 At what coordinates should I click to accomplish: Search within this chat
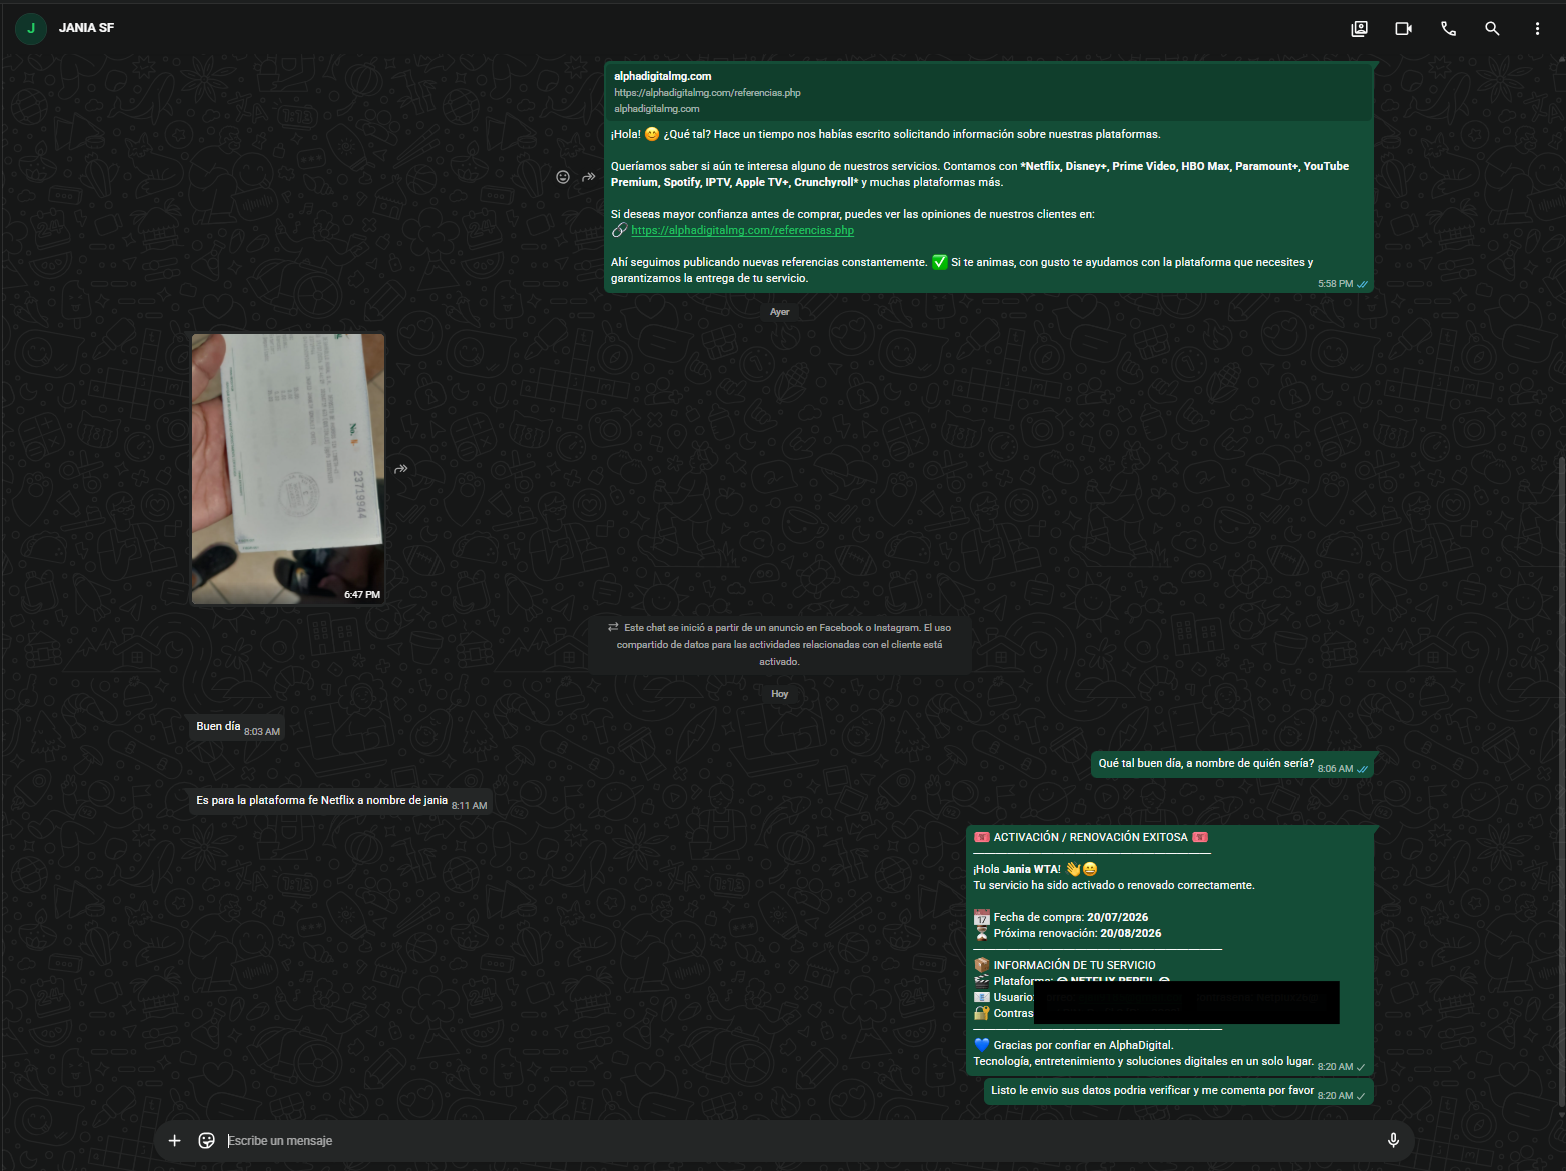pyautogui.click(x=1492, y=29)
